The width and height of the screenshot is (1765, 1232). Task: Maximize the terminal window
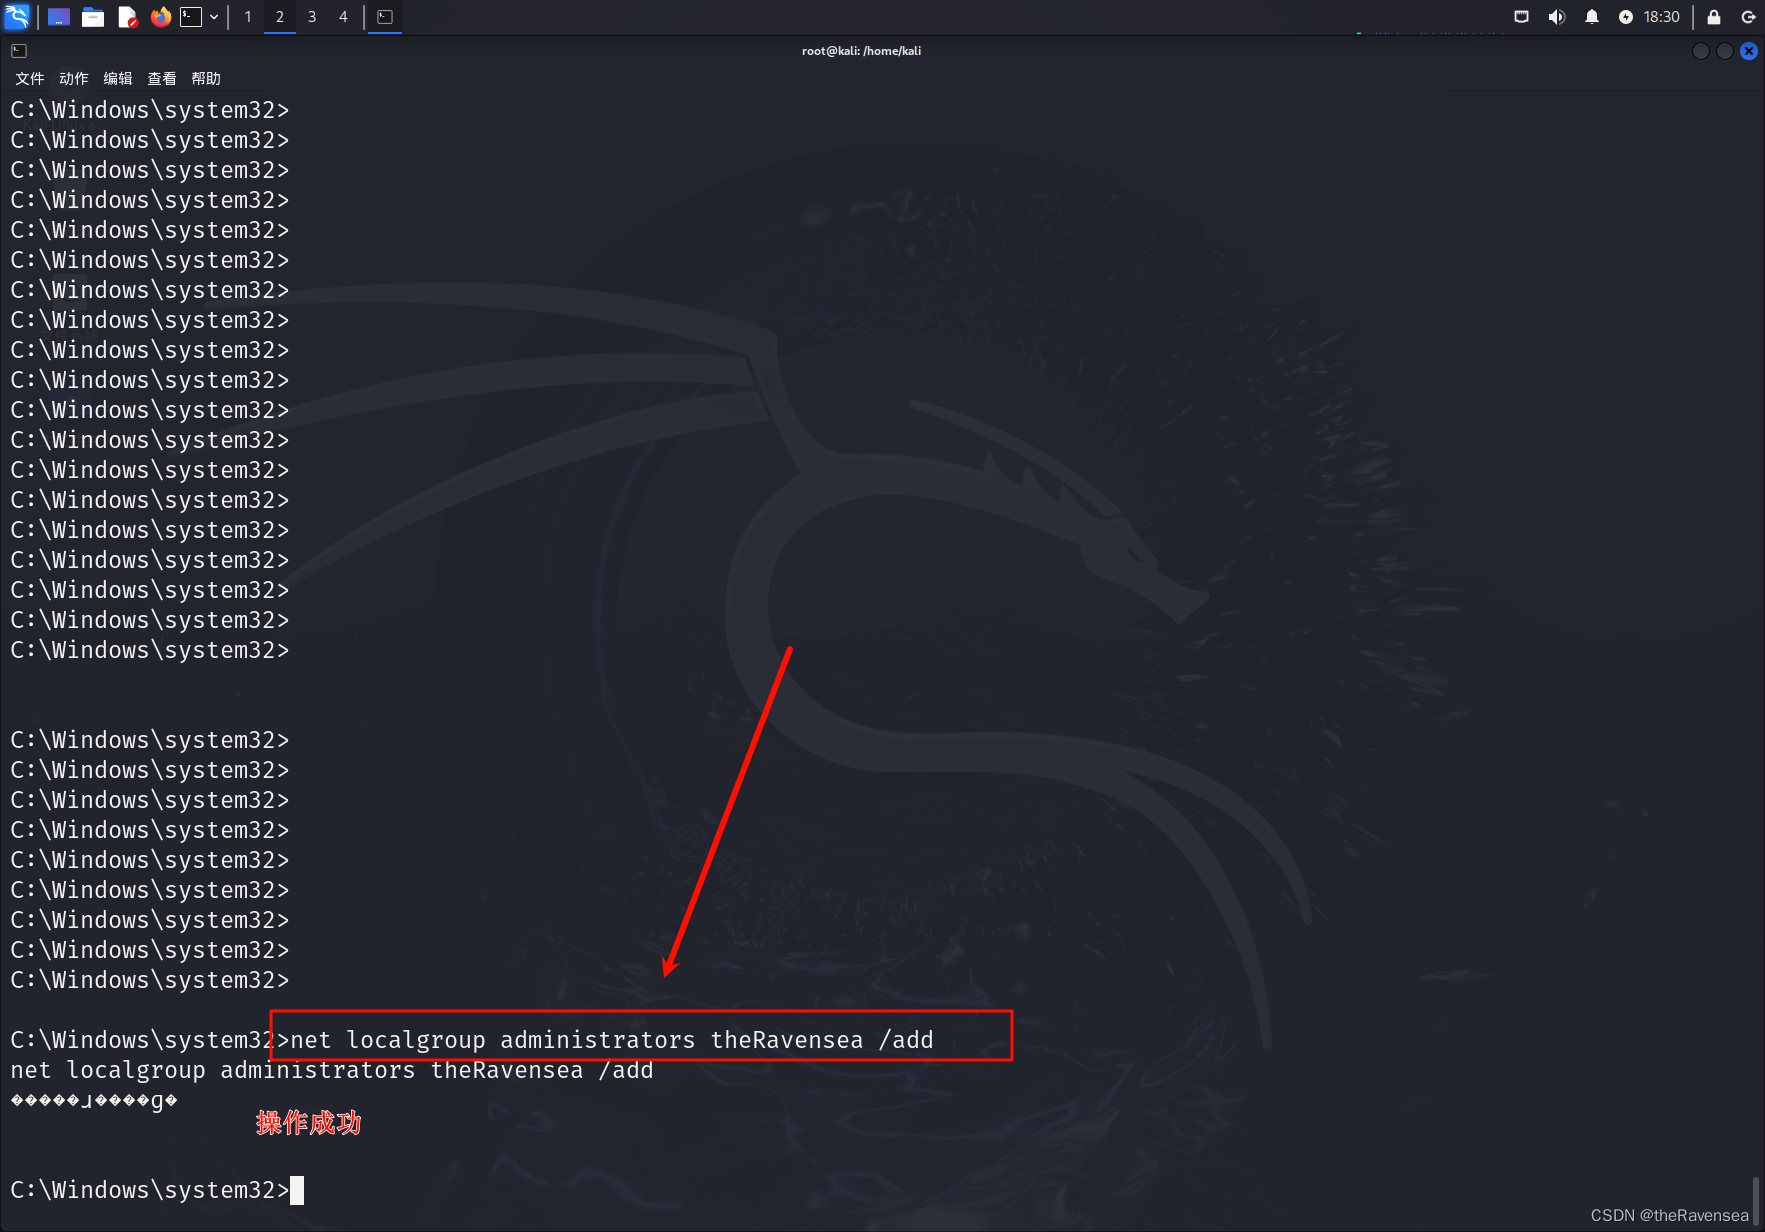pos(1724,51)
